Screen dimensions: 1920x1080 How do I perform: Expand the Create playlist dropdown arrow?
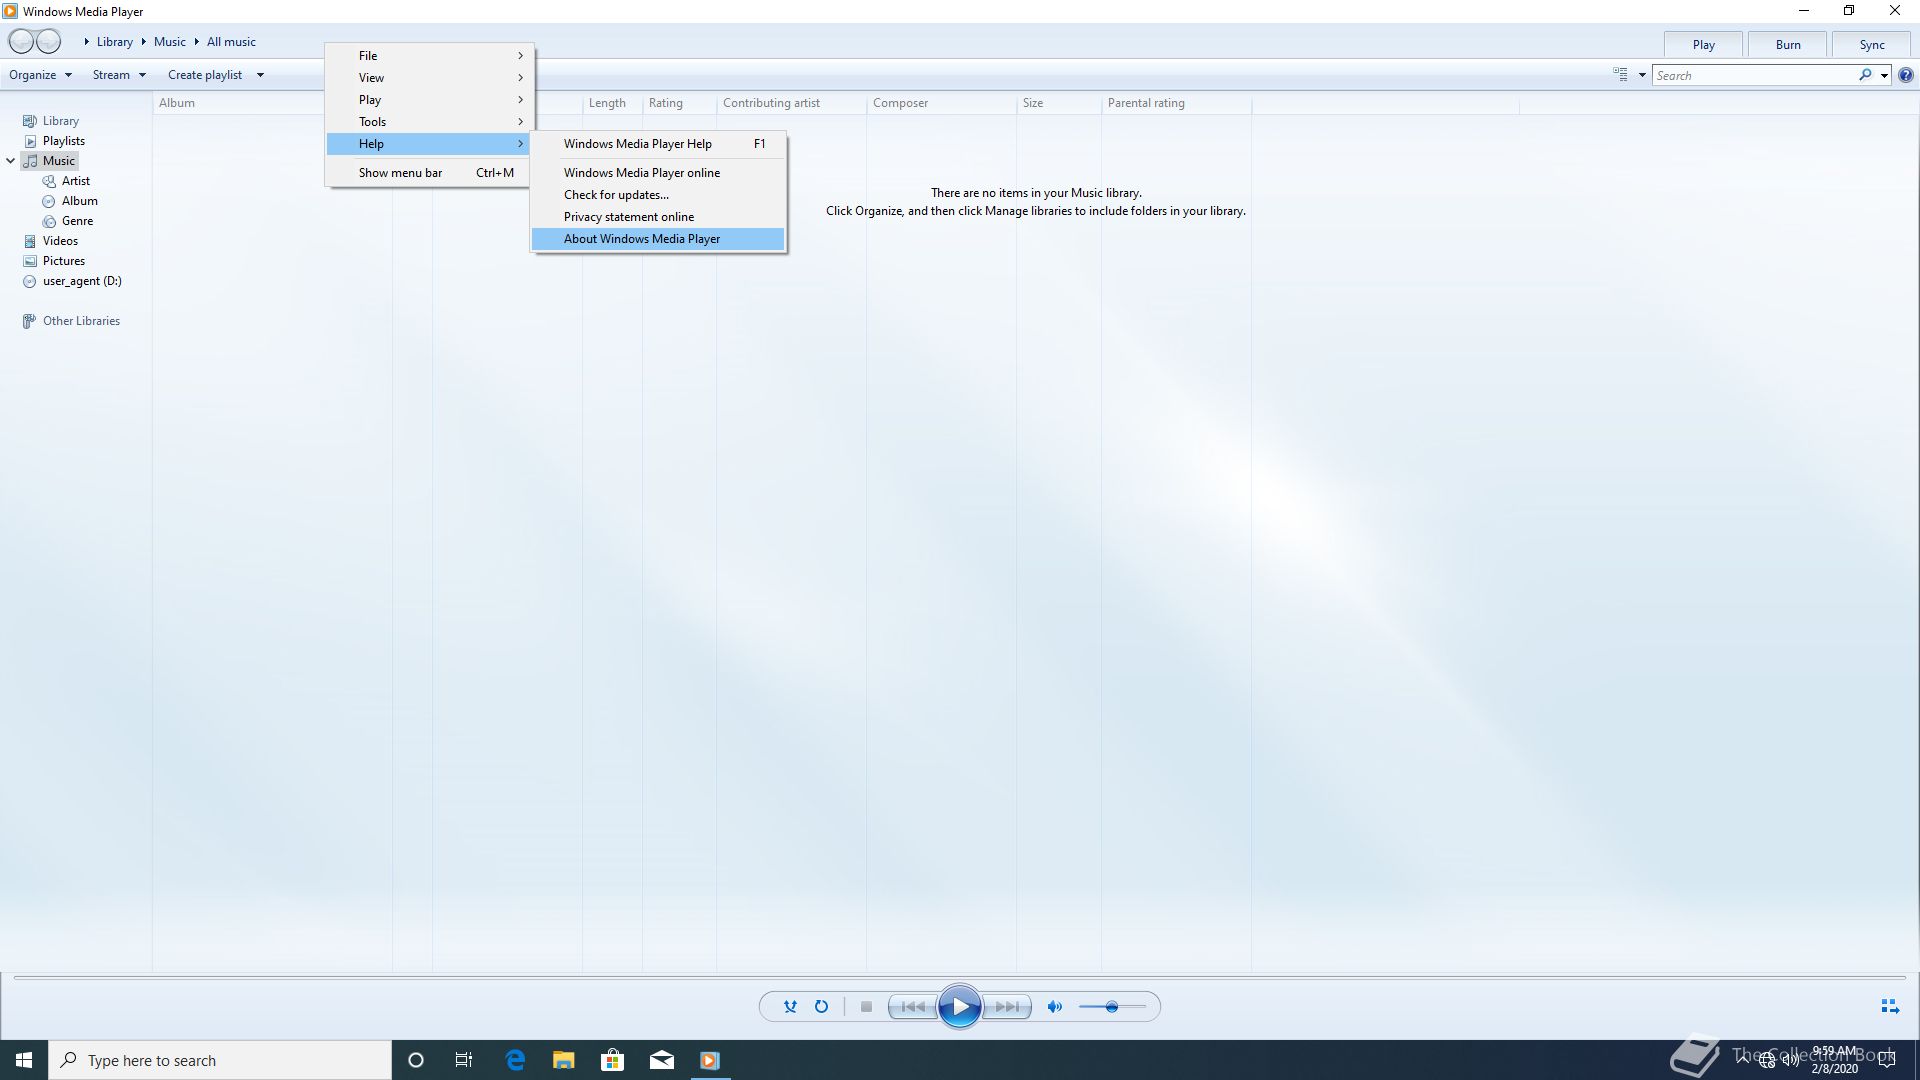(260, 75)
